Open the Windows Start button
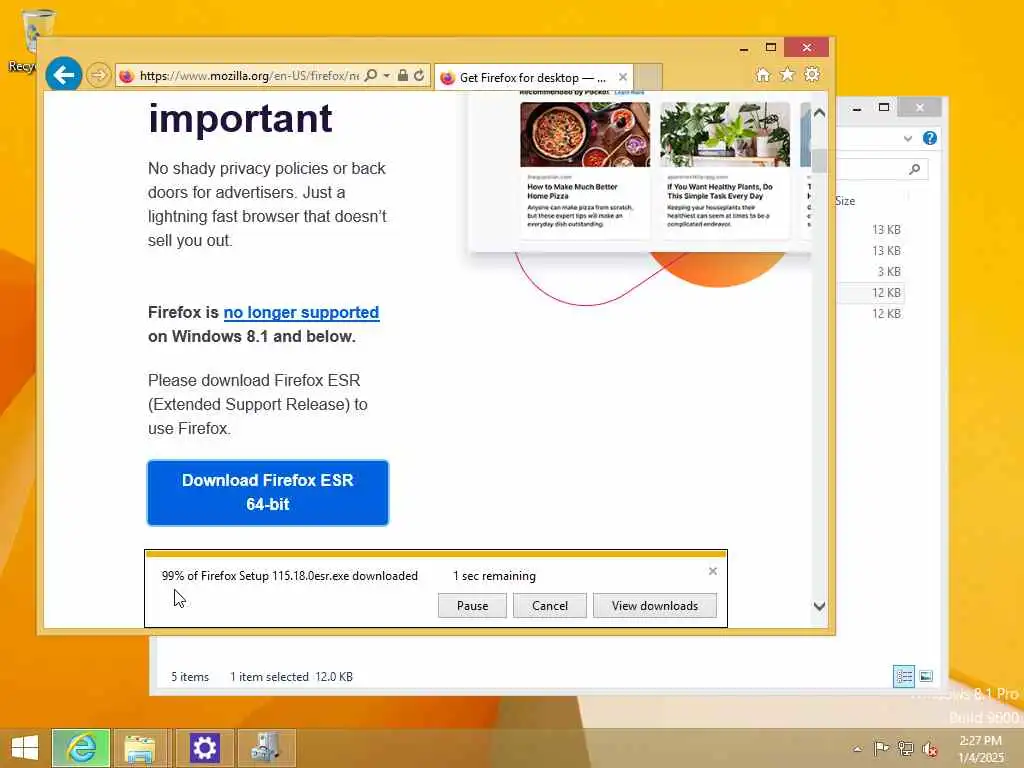This screenshot has height=768, width=1024. tap(25, 748)
